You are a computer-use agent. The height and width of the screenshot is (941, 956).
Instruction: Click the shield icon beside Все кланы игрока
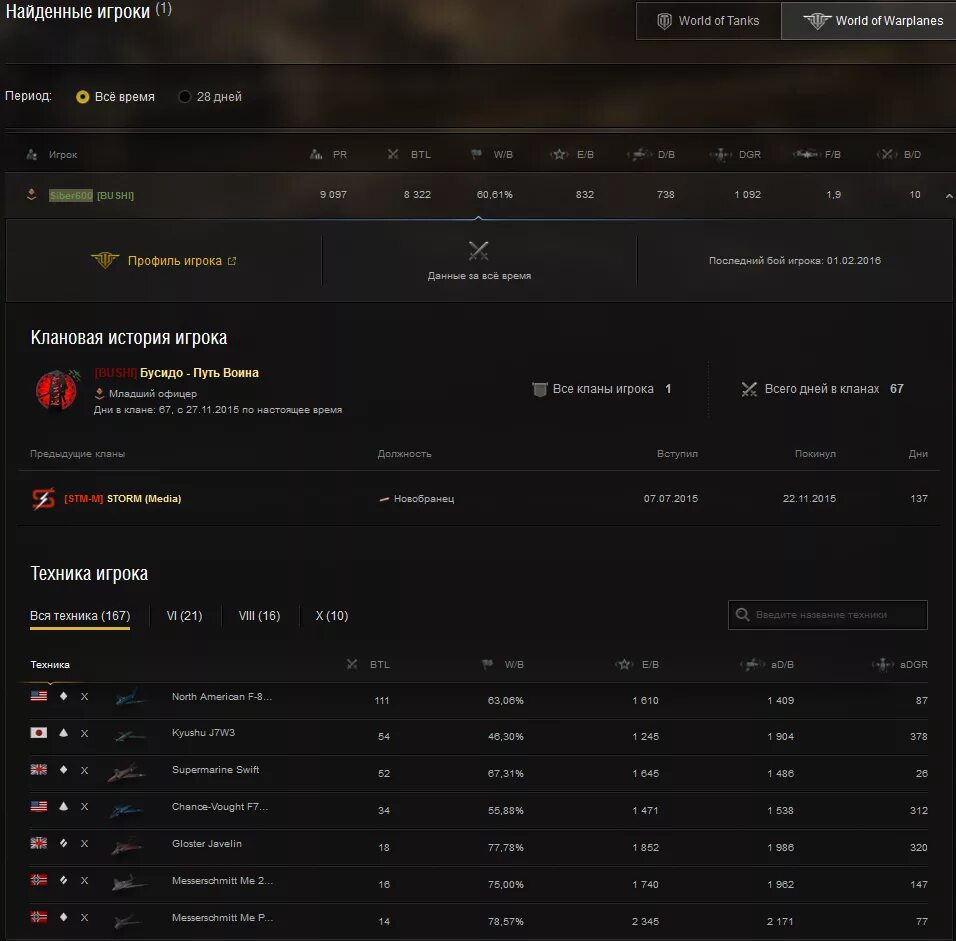(540, 389)
